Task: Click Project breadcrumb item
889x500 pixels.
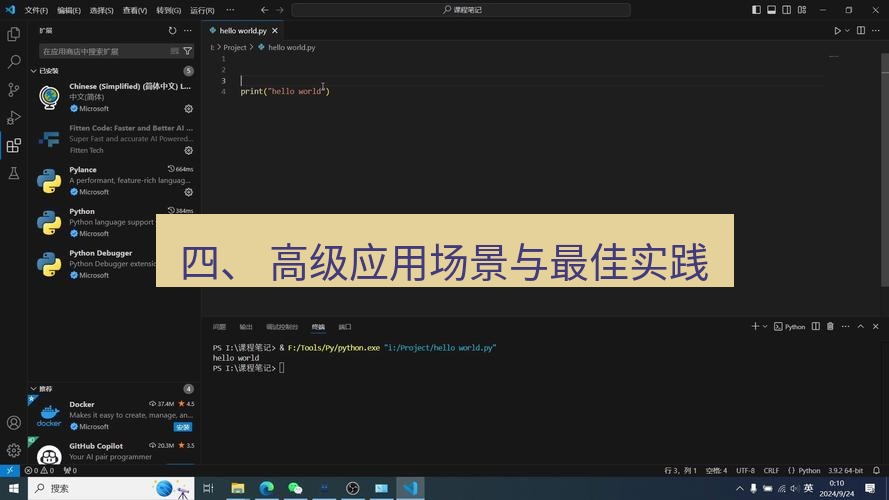Action: (x=235, y=48)
